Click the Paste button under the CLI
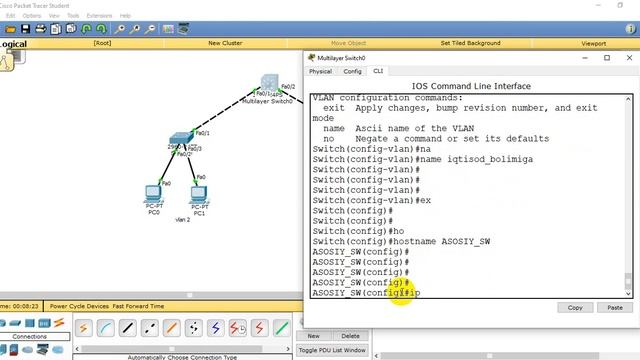This screenshot has width=640, height=360. 615,308
